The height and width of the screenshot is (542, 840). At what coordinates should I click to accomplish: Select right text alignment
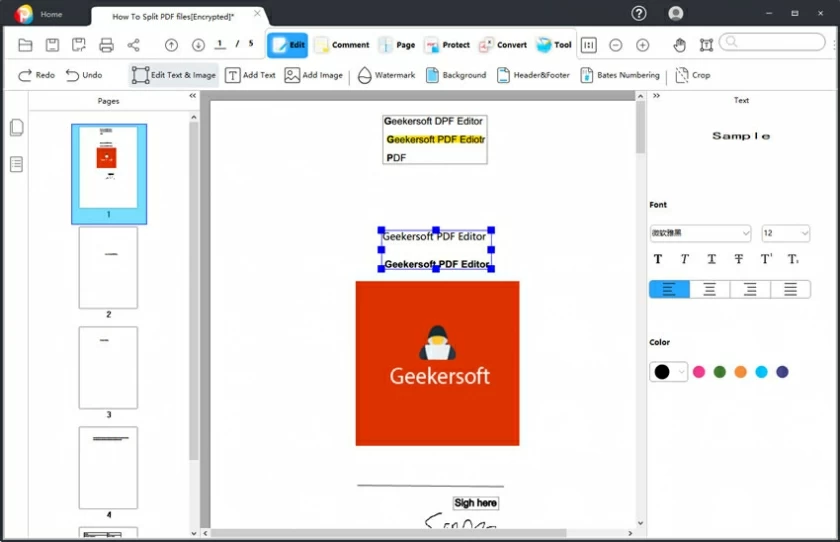(750, 289)
